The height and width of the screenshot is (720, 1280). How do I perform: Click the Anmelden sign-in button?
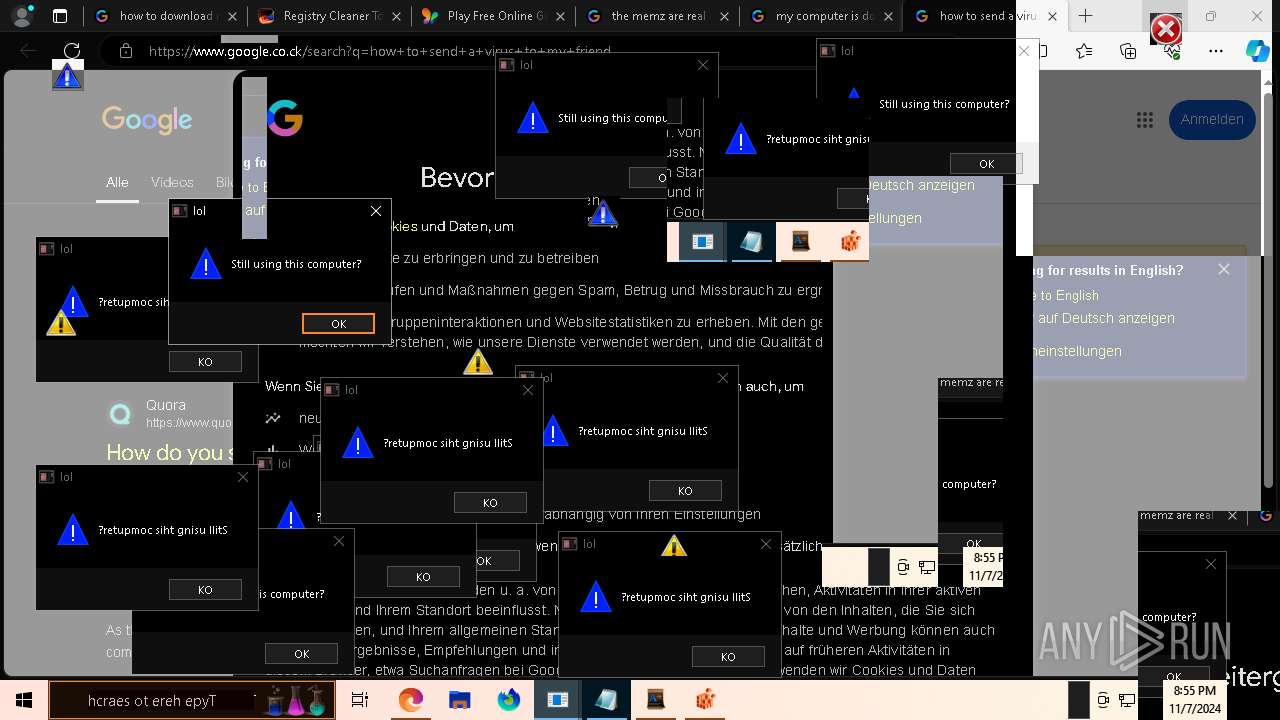click(1212, 119)
